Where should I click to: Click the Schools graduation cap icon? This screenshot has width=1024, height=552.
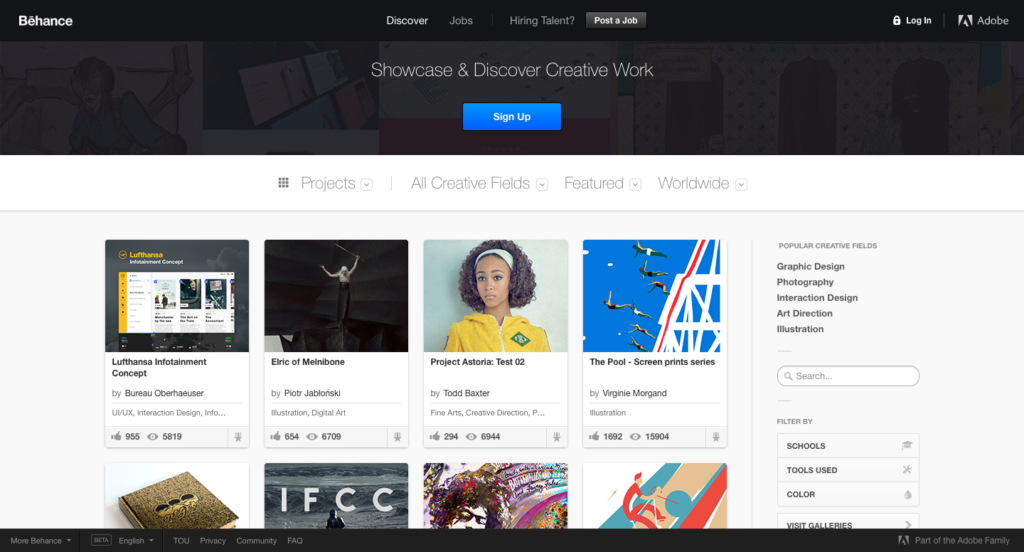(906, 446)
